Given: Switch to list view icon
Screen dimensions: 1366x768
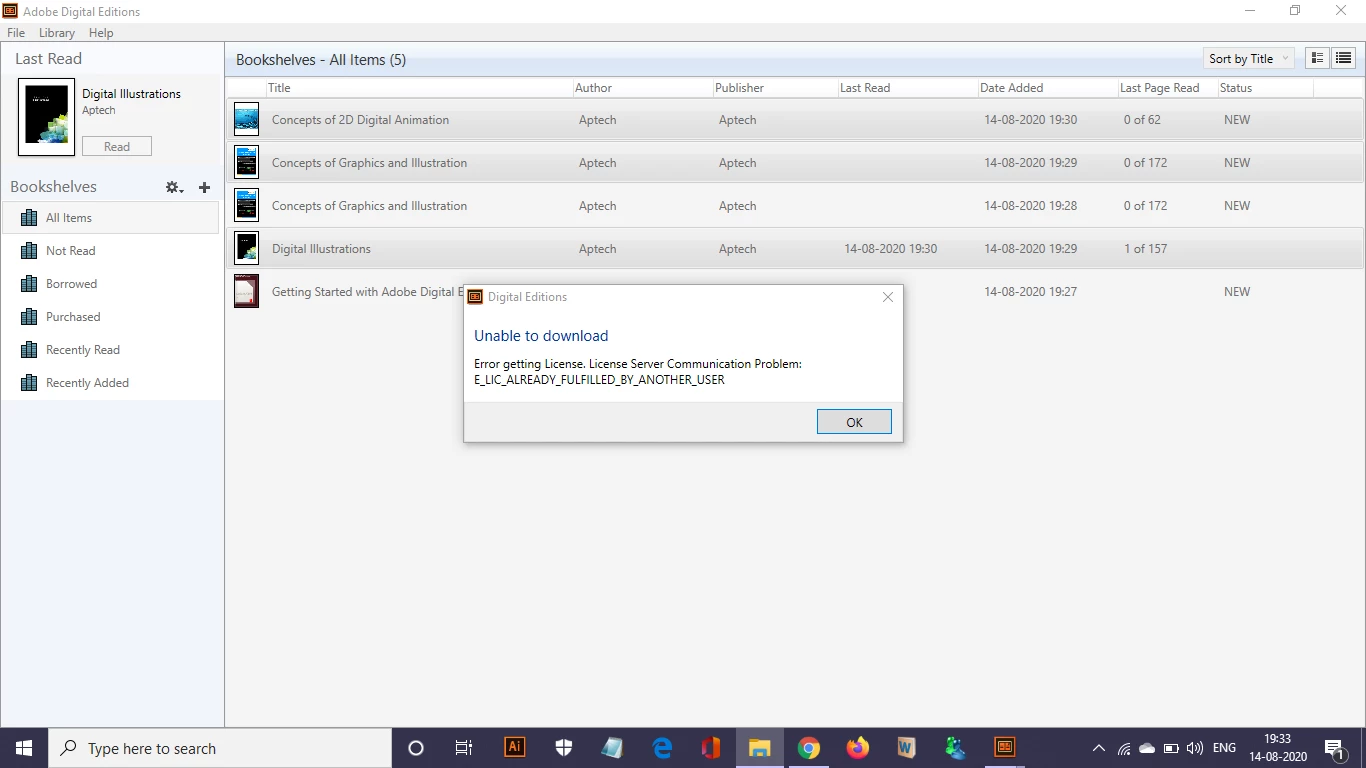Looking at the screenshot, I should click(1343, 59).
